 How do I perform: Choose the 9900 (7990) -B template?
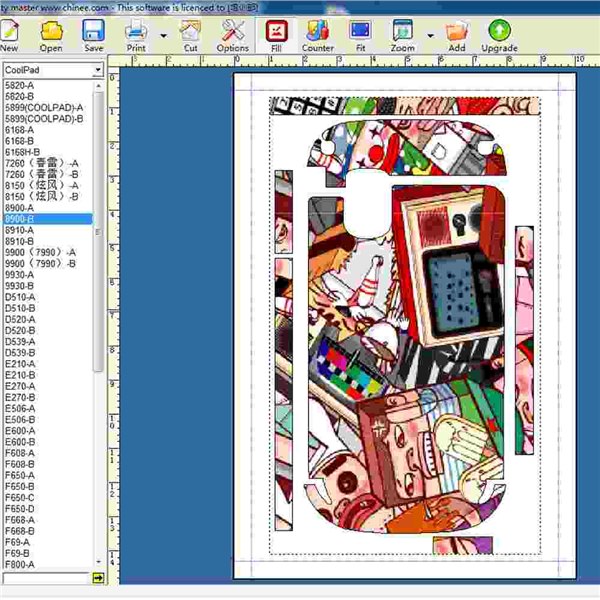point(40,263)
